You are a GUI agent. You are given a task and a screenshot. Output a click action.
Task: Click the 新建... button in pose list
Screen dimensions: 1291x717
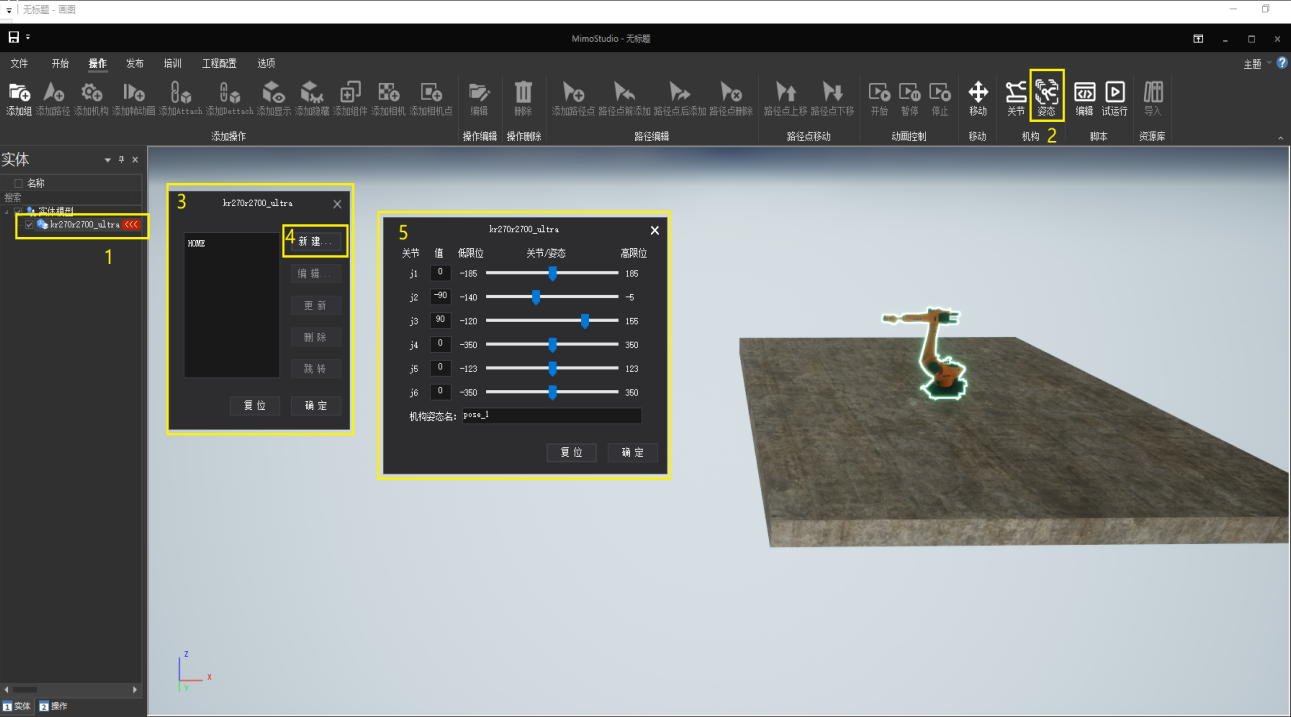click(x=315, y=242)
